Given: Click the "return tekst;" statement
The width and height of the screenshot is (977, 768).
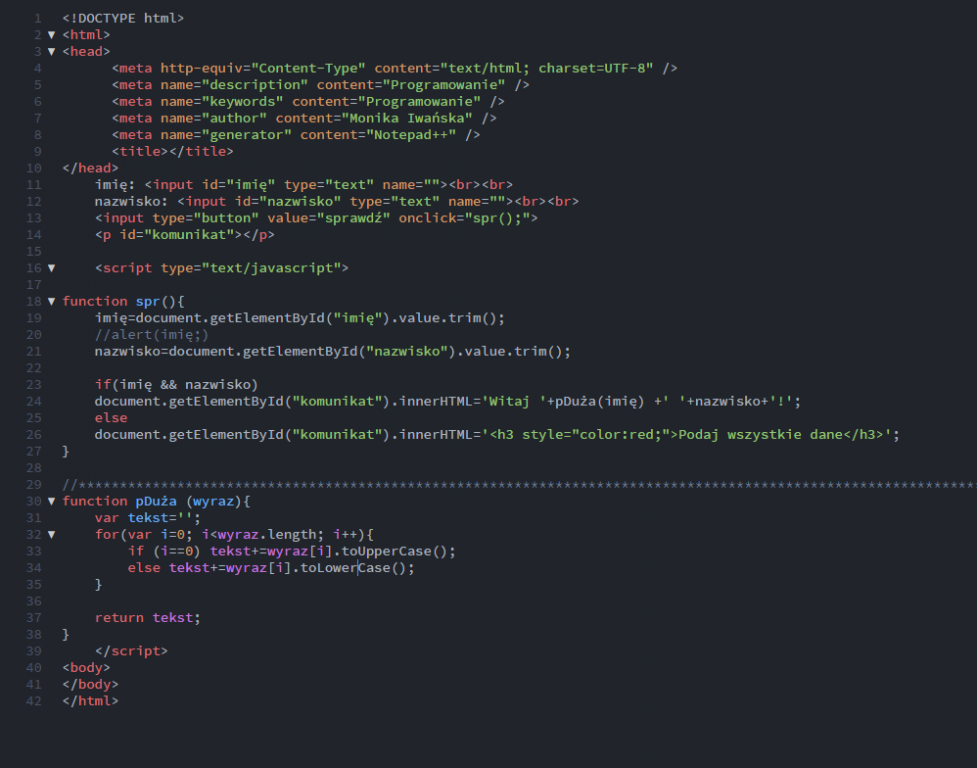Looking at the screenshot, I should 148,618.
